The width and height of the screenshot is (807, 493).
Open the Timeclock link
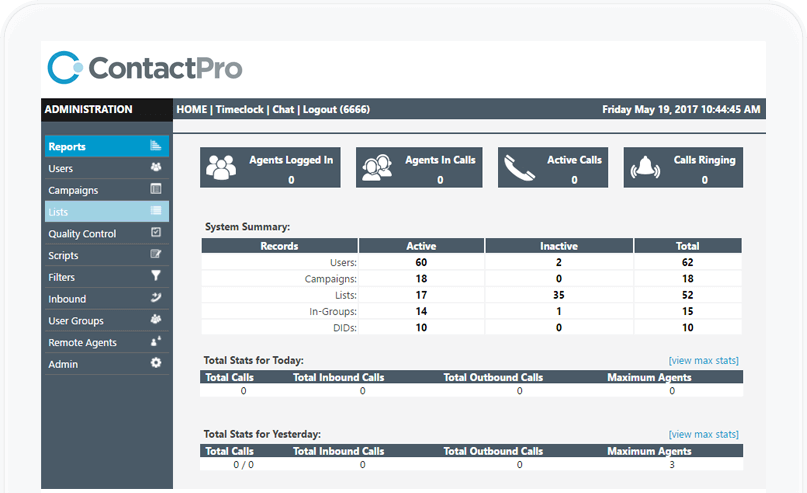(239, 109)
